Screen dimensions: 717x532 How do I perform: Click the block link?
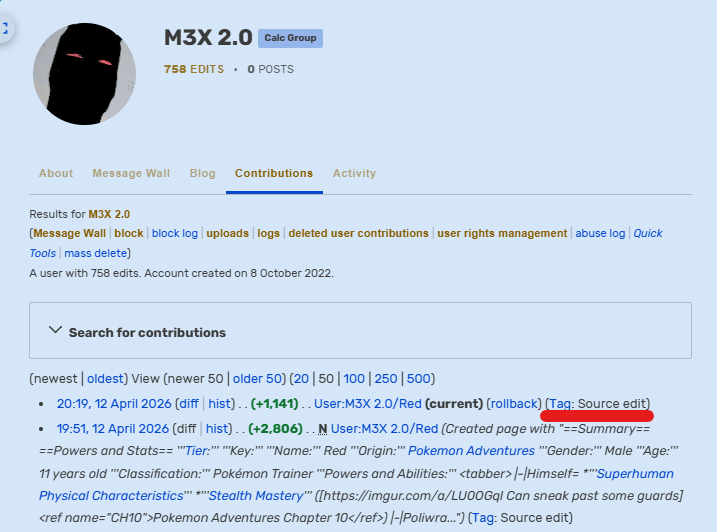(x=129, y=233)
